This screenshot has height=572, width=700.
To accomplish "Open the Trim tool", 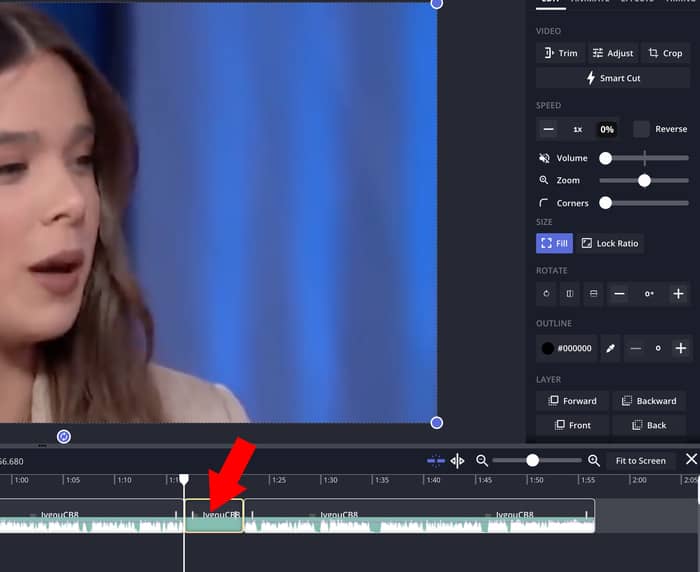I will (559, 53).
